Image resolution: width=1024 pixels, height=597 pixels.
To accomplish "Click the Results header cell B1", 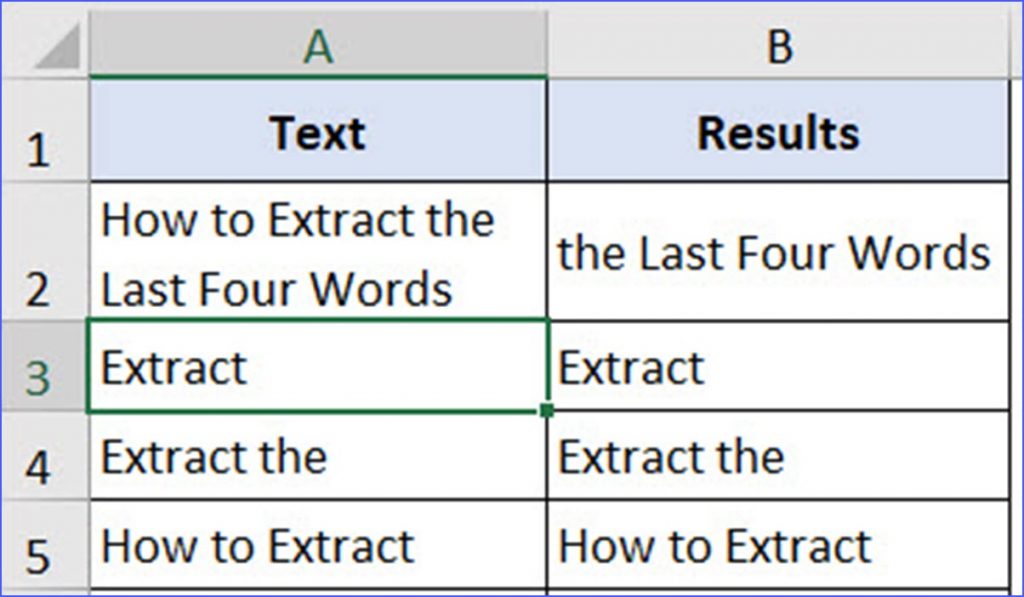I will 778,130.
